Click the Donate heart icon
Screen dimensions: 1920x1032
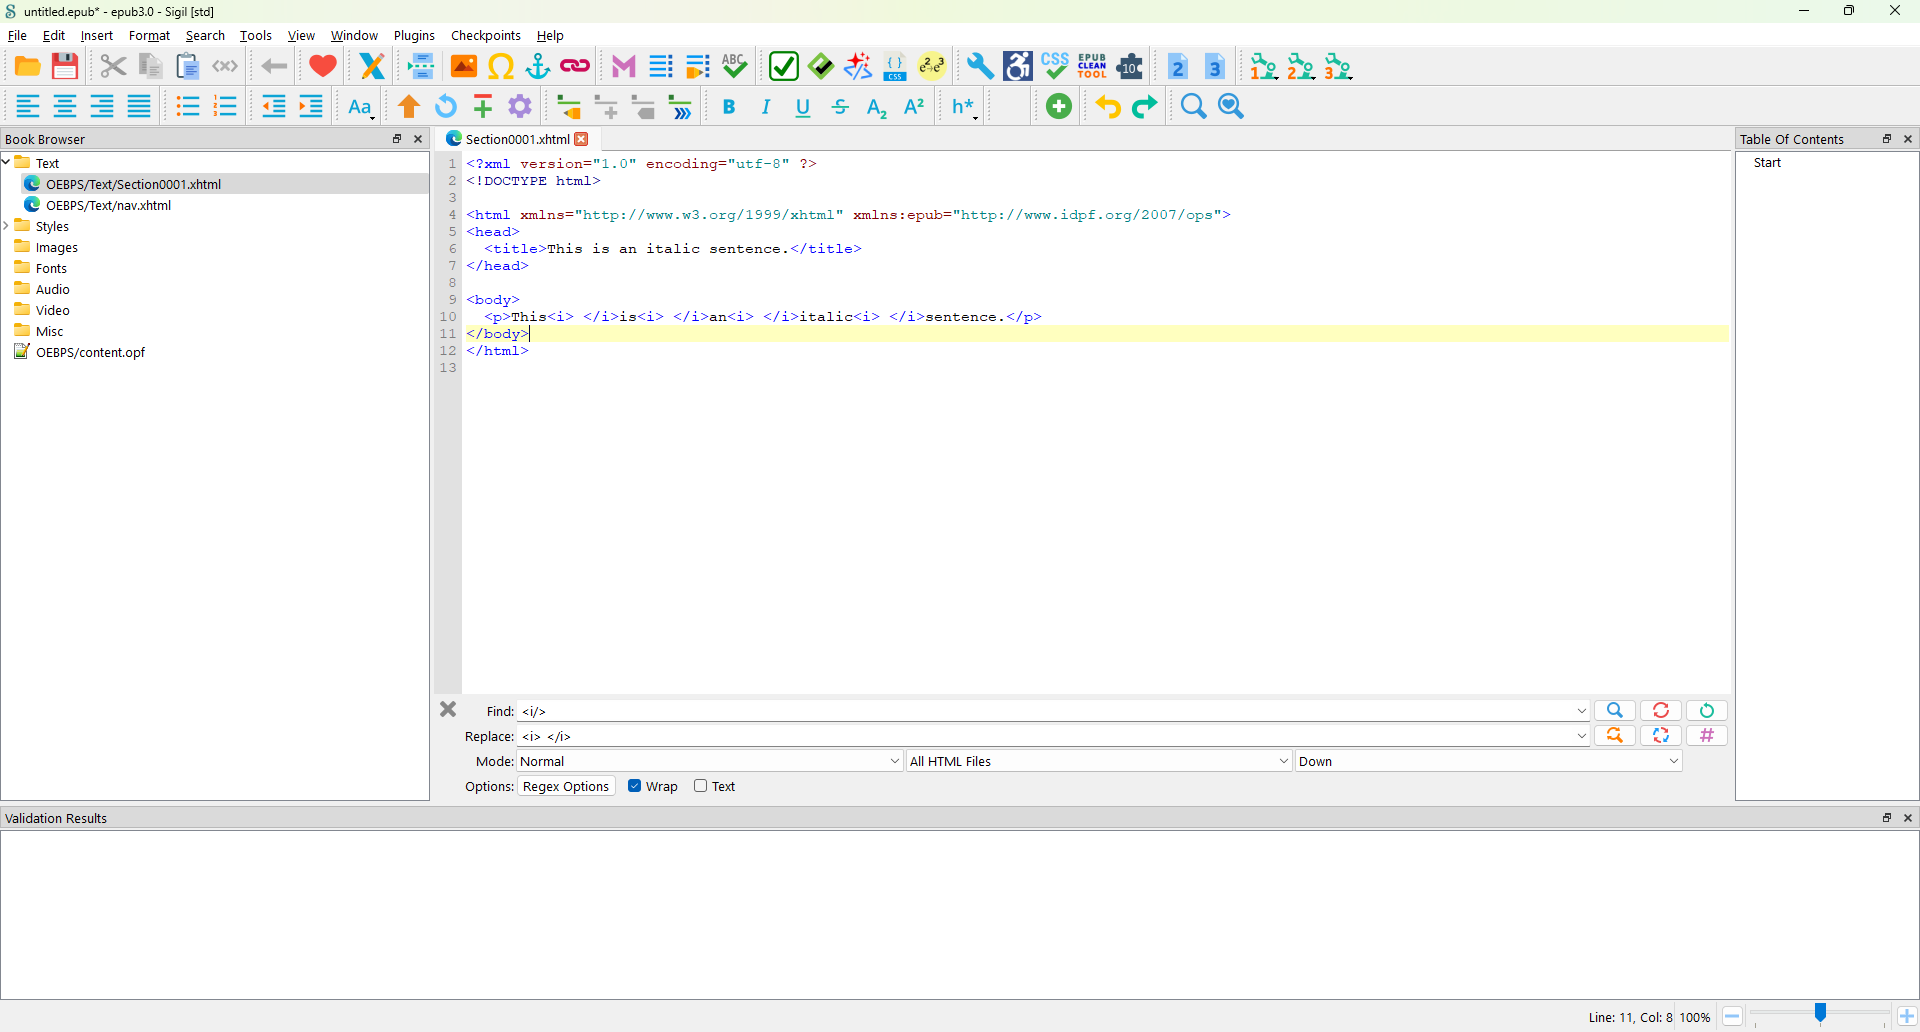322,67
